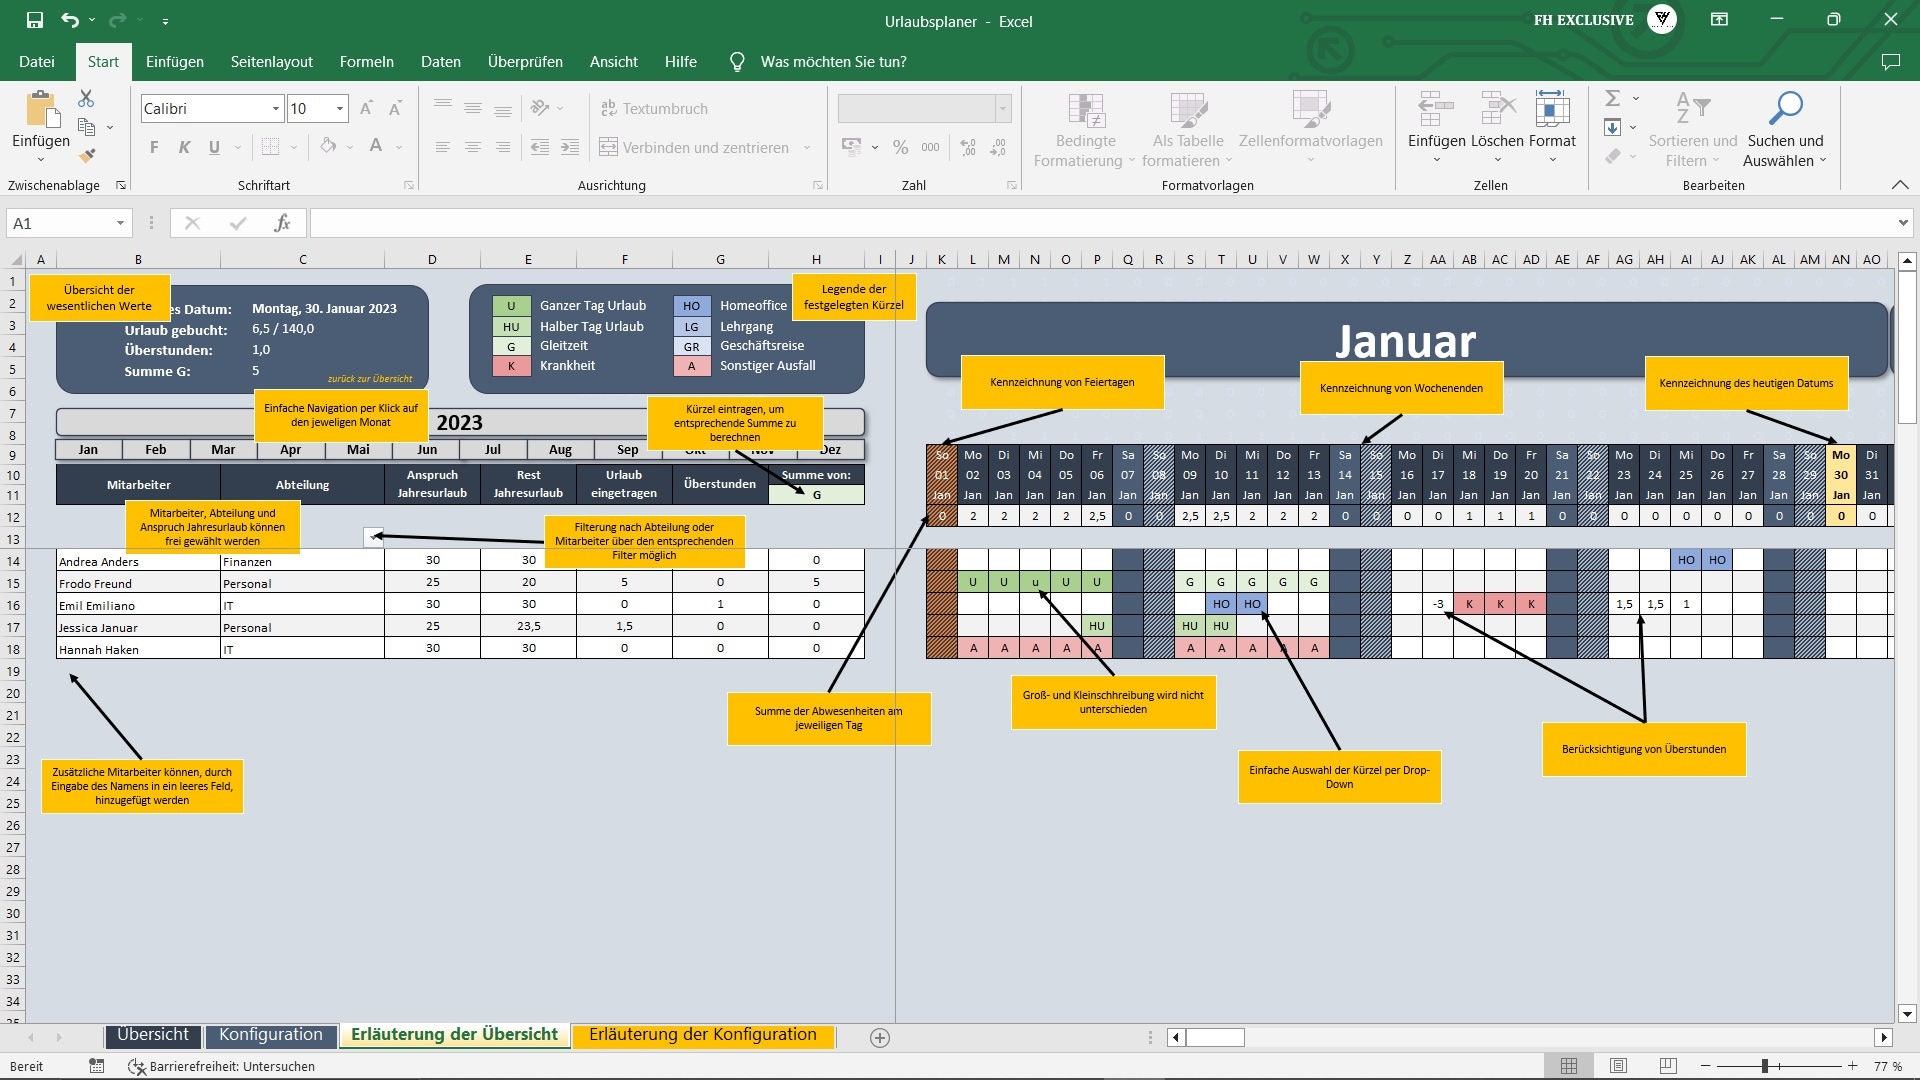Open the Konfiguration sheet tab
This screenshot has width=1920, height=1080.
269,1035
